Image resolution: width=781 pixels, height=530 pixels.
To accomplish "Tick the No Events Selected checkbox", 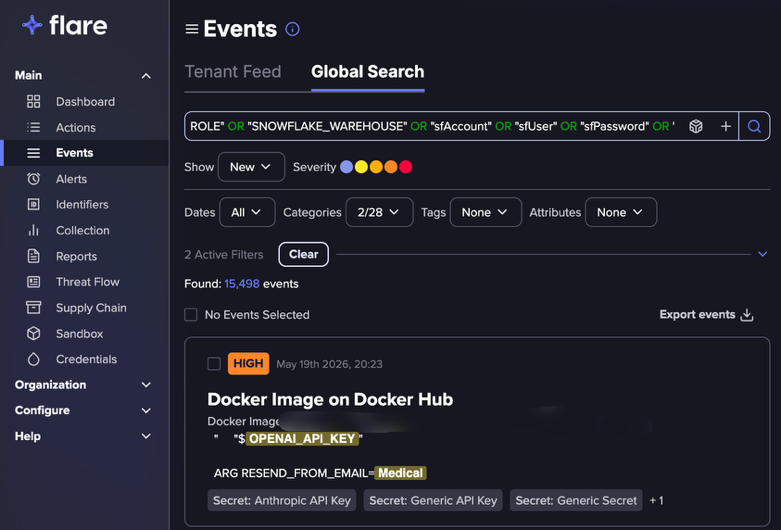I will tap(191, 315).
